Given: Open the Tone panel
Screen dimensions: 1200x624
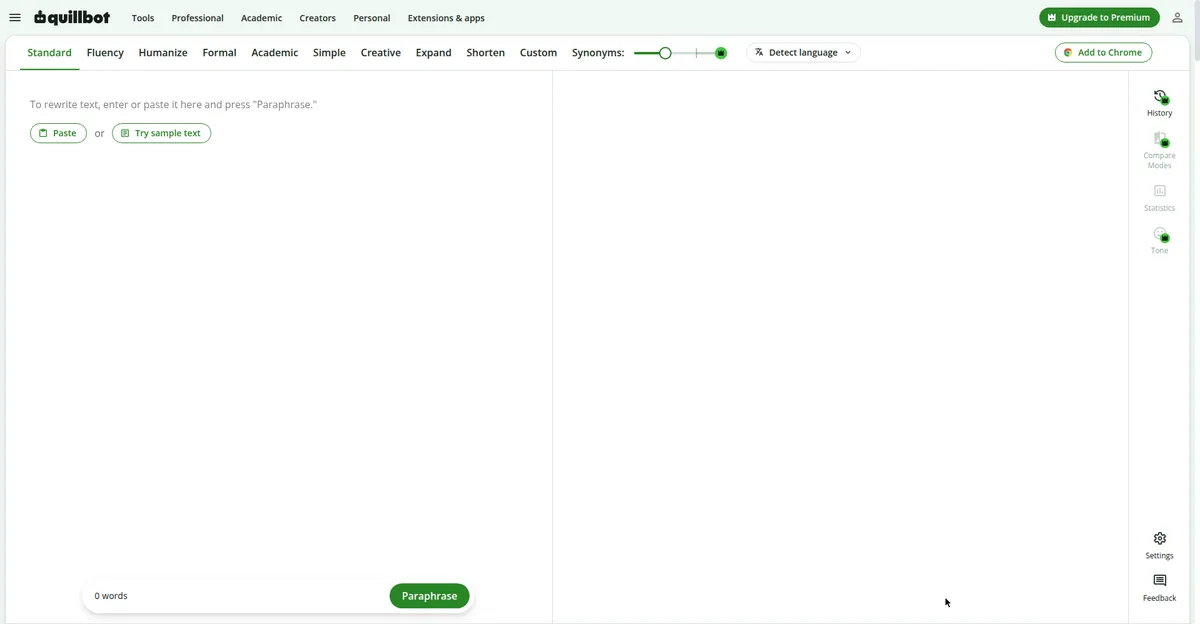Looking at the screenshot, I should click(x=1160, y=240).
